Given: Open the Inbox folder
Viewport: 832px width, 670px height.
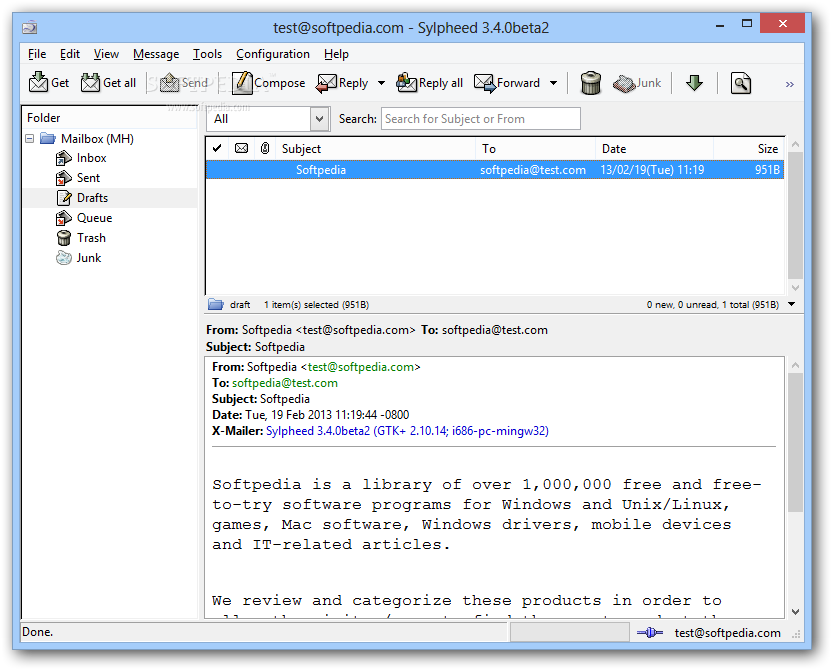Looking at the screenshot, I should coord(91,158).
